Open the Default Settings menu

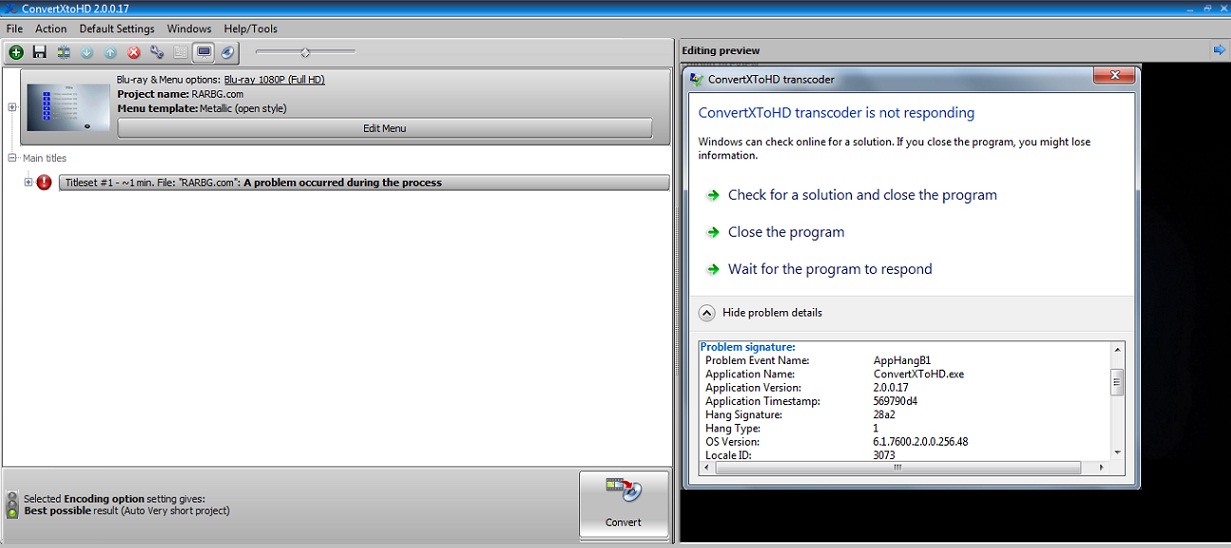coord(117,29)
